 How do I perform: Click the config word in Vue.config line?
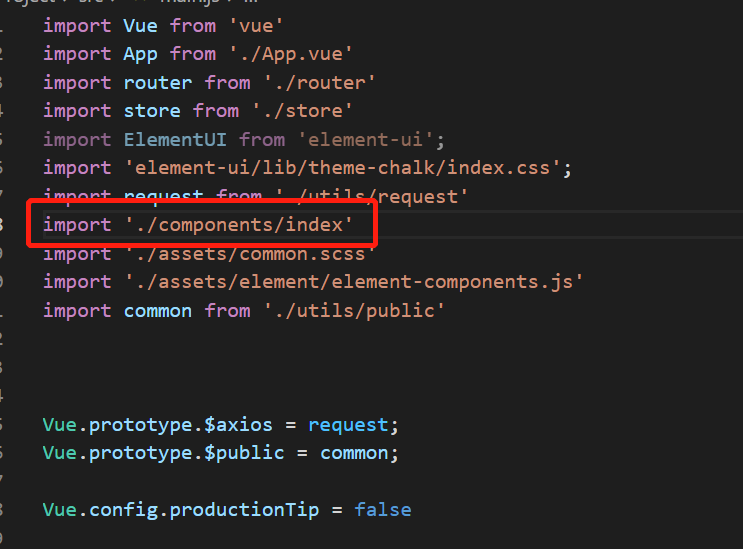click(123, 510)
